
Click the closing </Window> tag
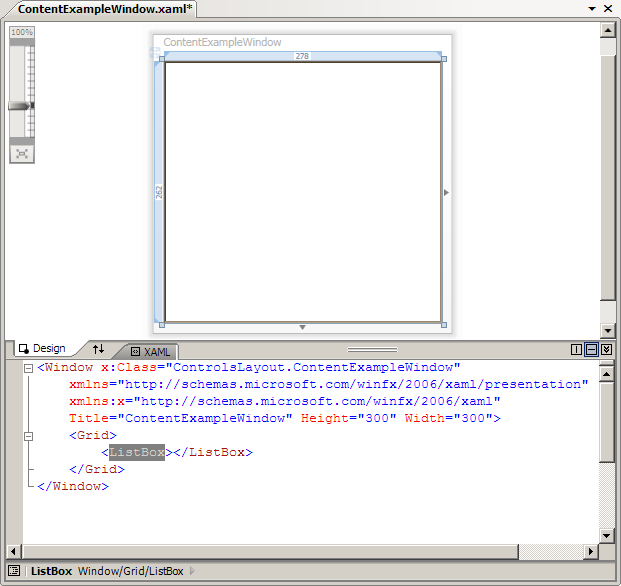tap(73, 486)
